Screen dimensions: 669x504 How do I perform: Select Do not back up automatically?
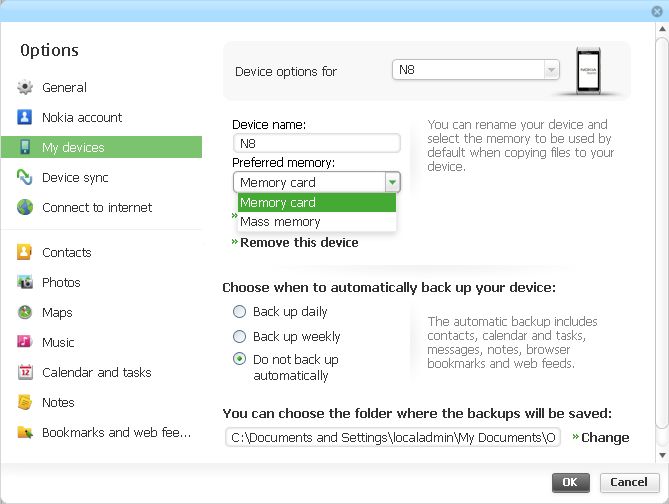[239, 360]
